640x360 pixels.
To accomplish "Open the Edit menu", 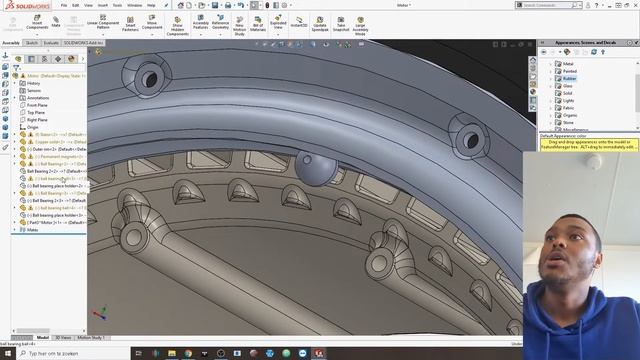I will pyautogui.click(x=76, y=5).
